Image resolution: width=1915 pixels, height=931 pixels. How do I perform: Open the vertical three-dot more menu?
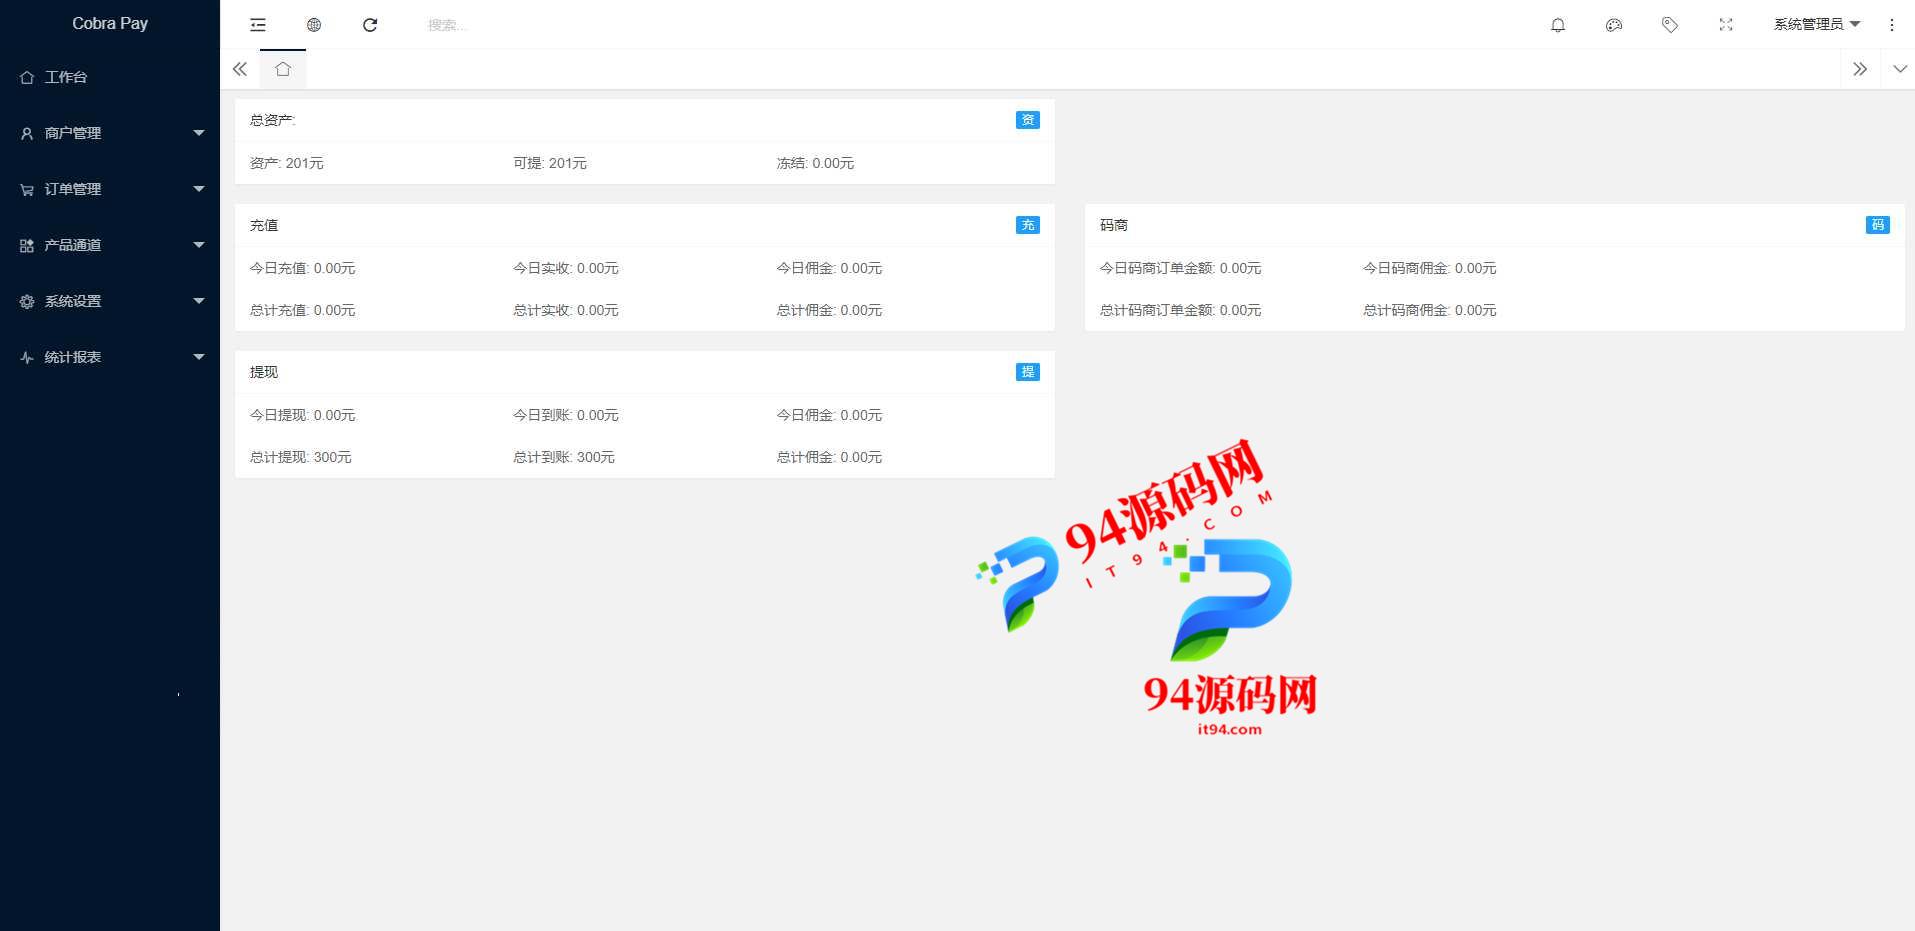coord(1892,25)
